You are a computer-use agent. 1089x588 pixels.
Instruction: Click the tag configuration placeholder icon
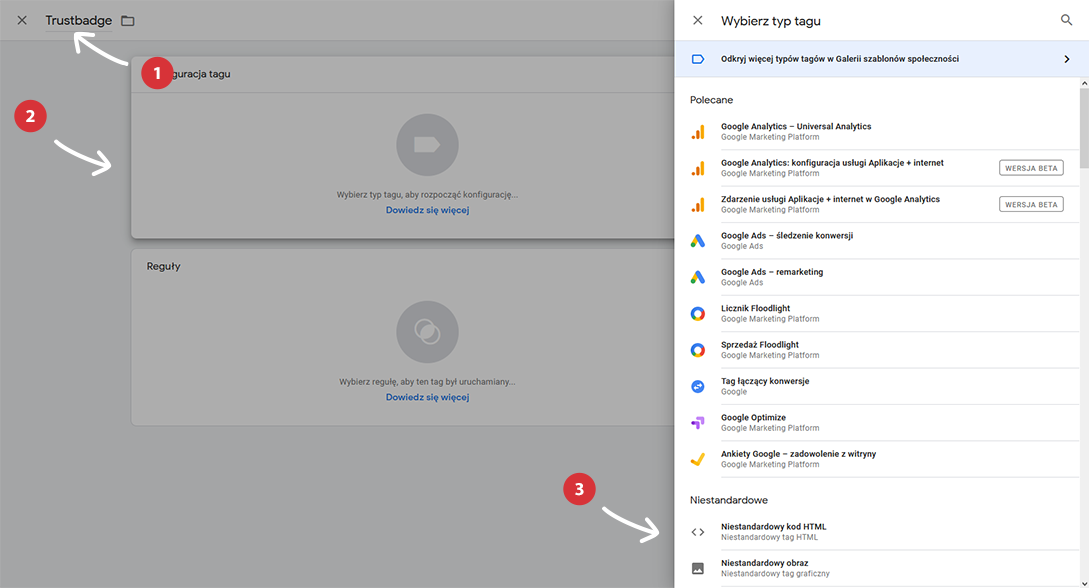pos(427,144)
